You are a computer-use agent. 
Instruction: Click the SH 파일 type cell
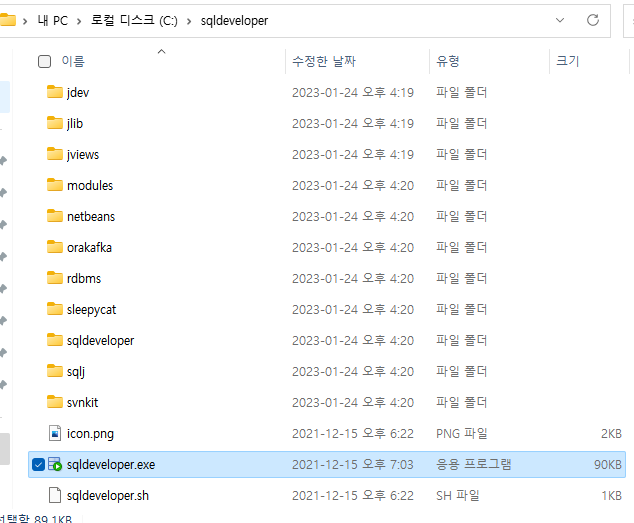[x=457, y=495]
